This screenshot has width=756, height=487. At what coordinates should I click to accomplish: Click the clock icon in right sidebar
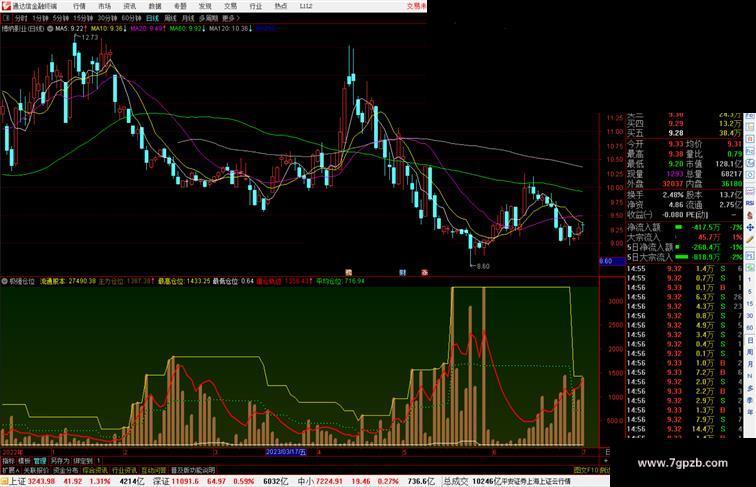(x=750, y=174)
